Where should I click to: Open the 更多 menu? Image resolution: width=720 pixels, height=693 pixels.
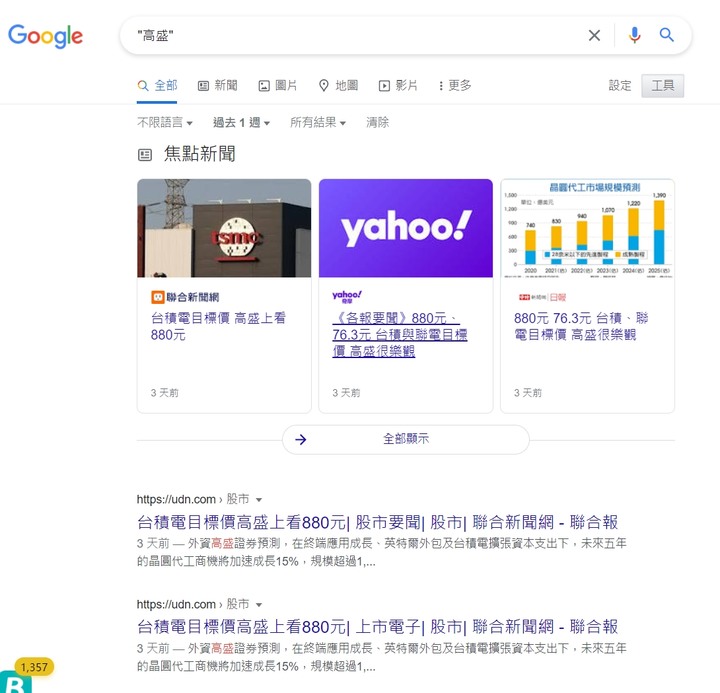(x=455, y=85)
